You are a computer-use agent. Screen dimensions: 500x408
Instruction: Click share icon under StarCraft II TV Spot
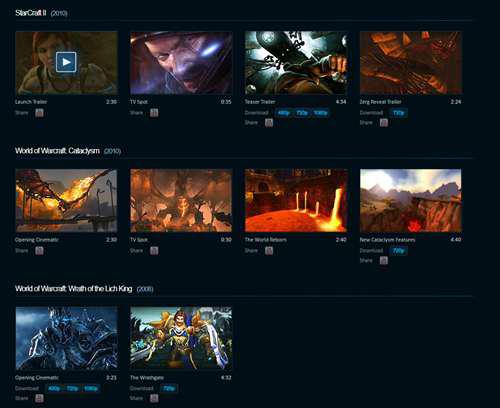click(x=154, y=113)
